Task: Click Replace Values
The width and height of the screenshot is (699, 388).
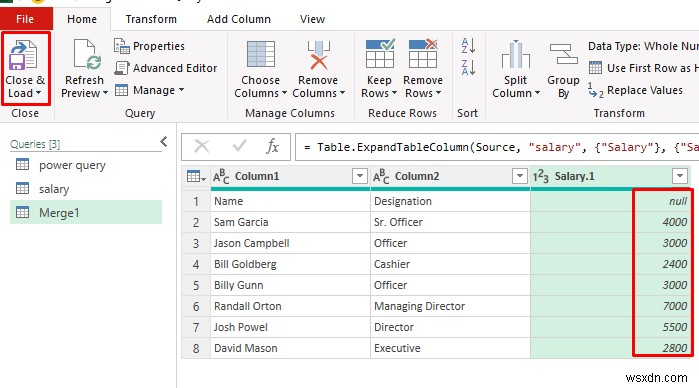Action: coord(635,90)
